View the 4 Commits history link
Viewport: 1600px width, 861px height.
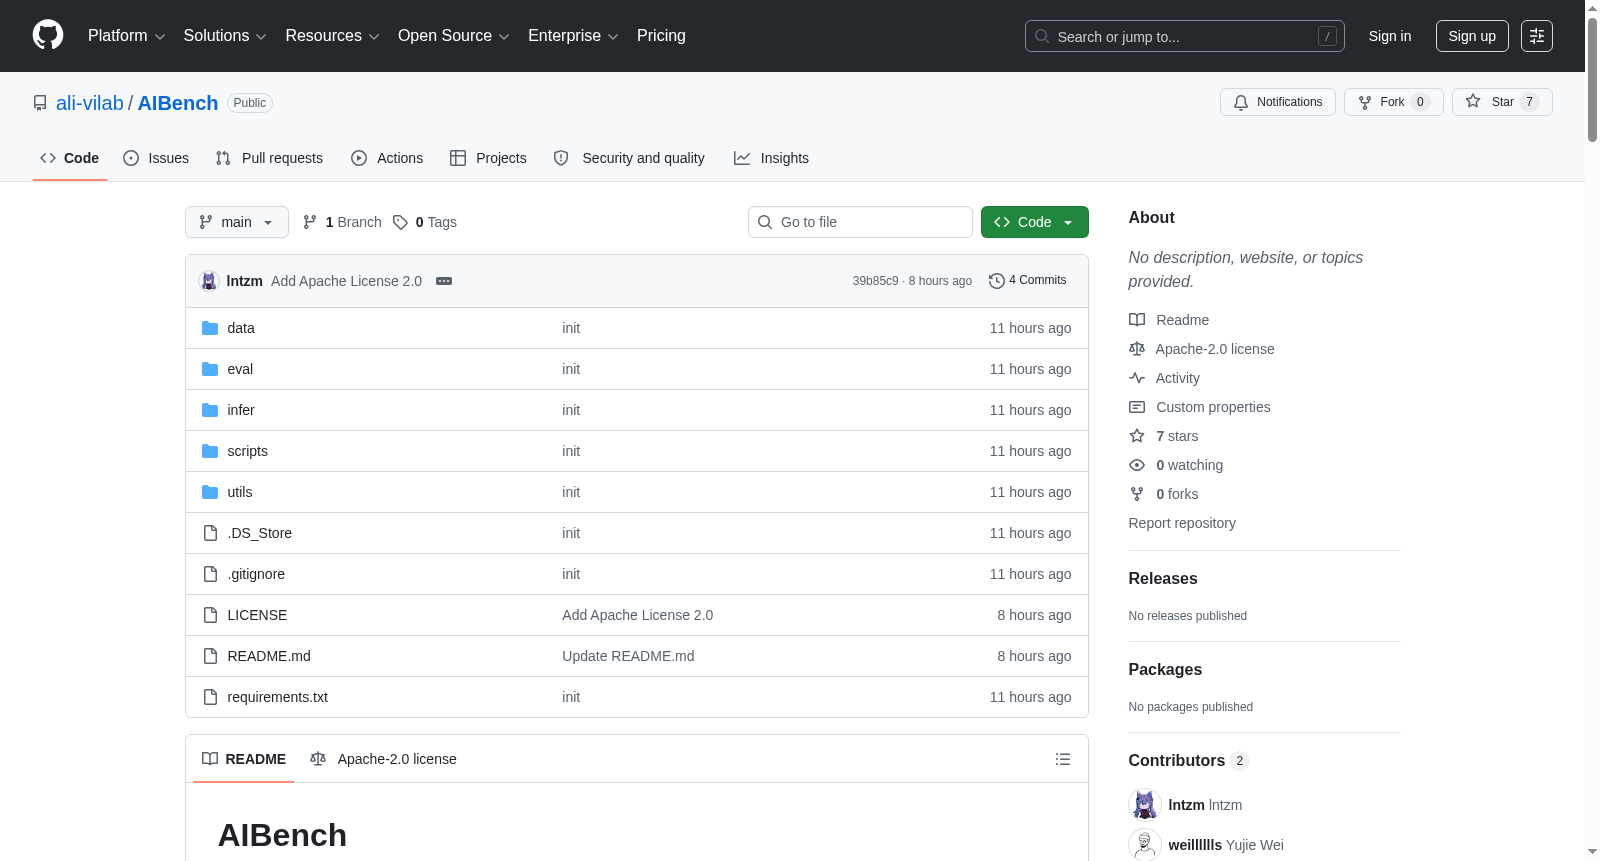(x=1028, y=281)
